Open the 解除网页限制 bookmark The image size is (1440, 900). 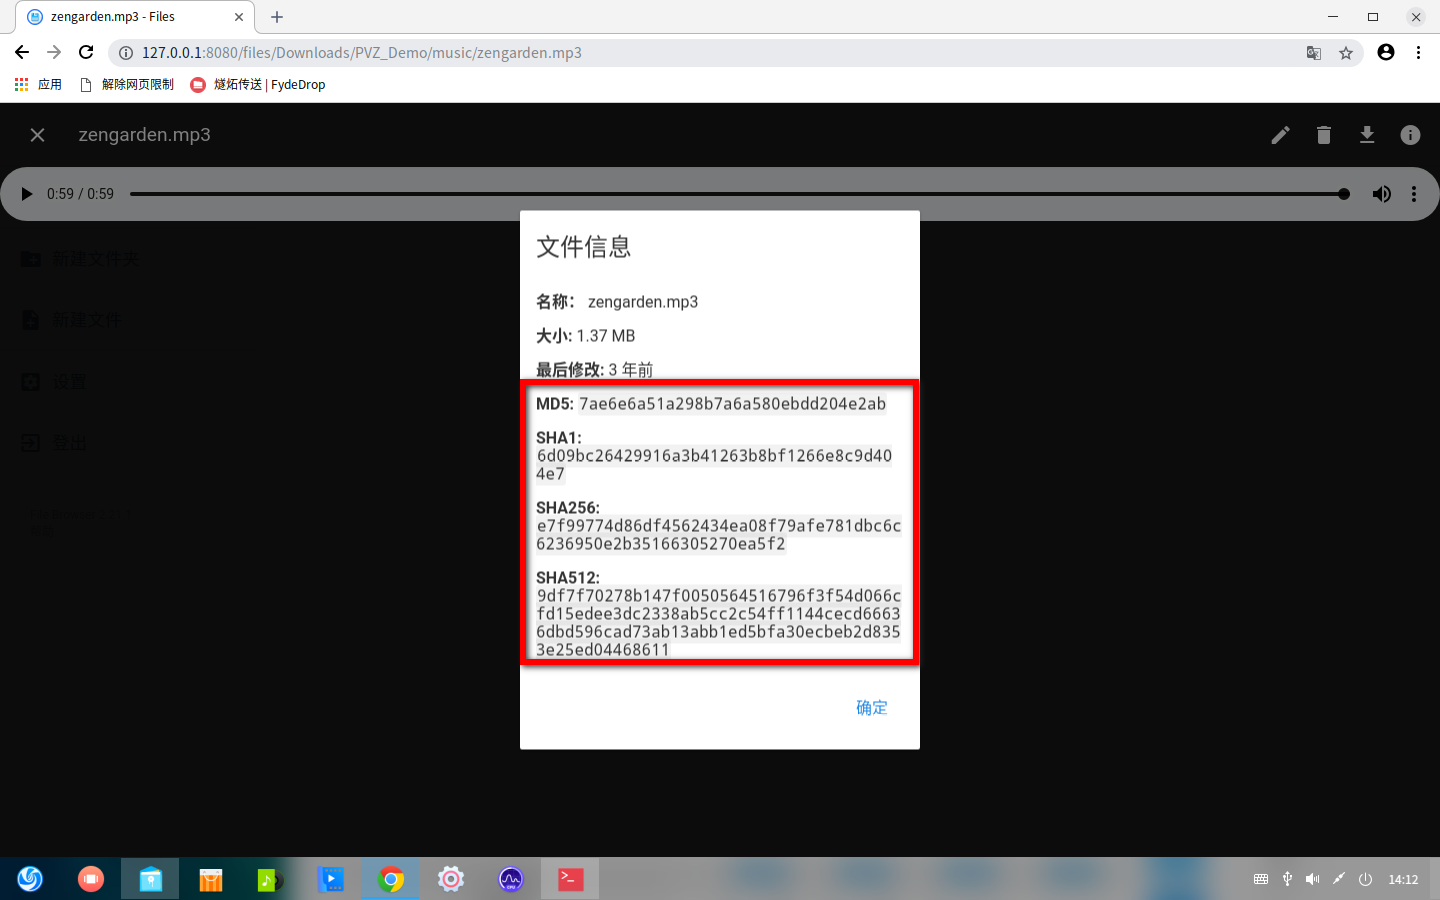click(127, 85)
